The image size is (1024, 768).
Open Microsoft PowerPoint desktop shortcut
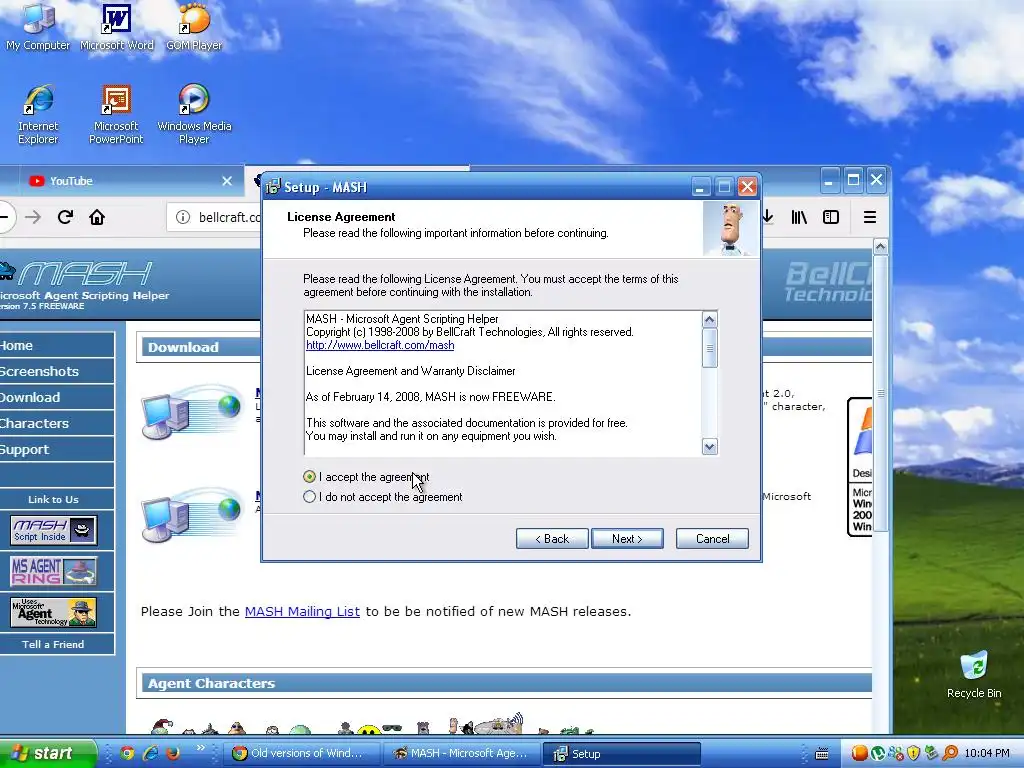[x=116, y=114]
